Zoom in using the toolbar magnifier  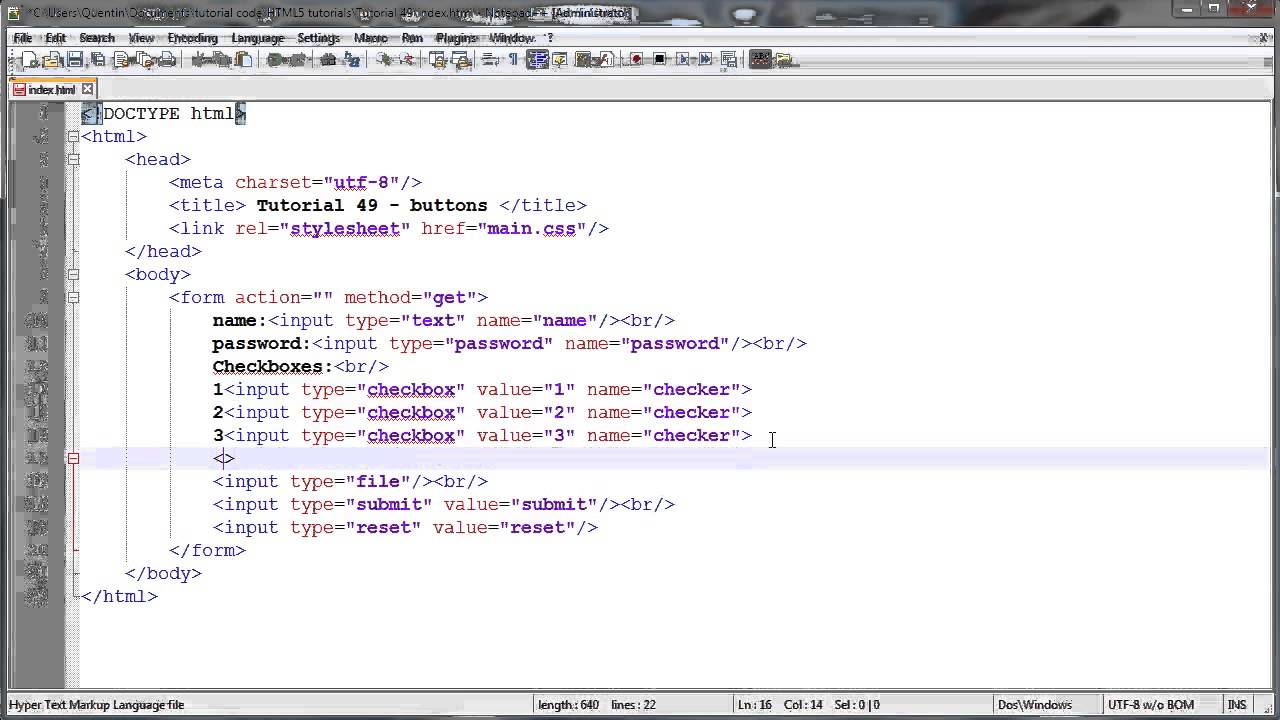coord(382,60)
